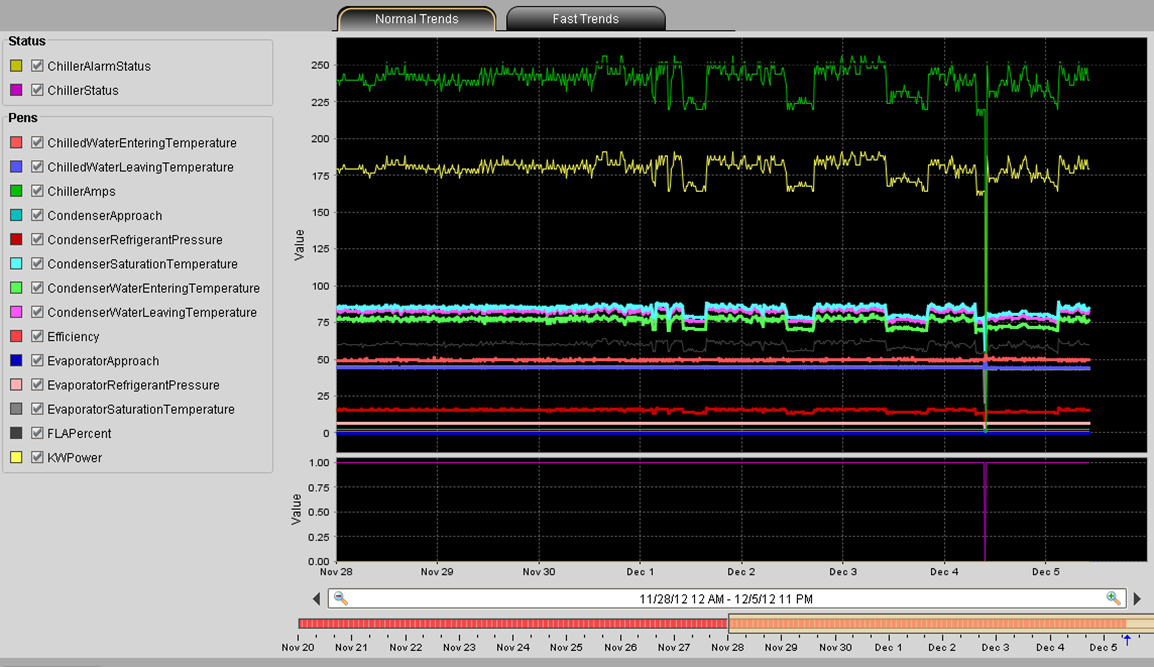The width and height of the screenshot is (1154, 667).
Task: Click the green ChillerAmps color swatch
Action: (x=16, y=192)
